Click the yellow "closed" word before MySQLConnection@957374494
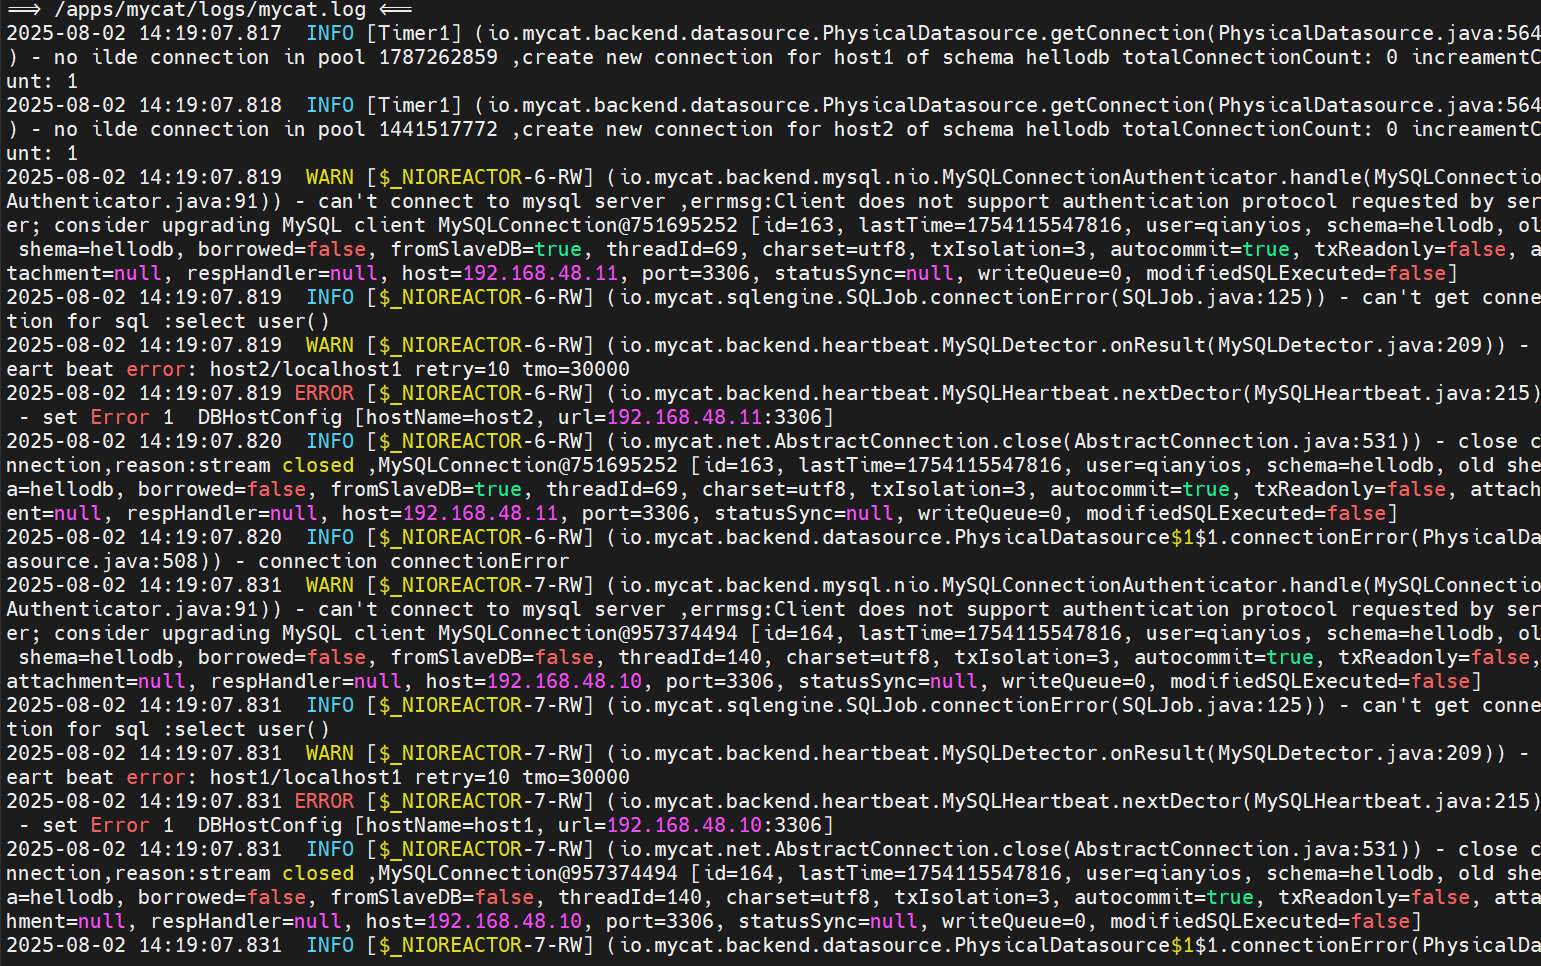 coord(318,873)
